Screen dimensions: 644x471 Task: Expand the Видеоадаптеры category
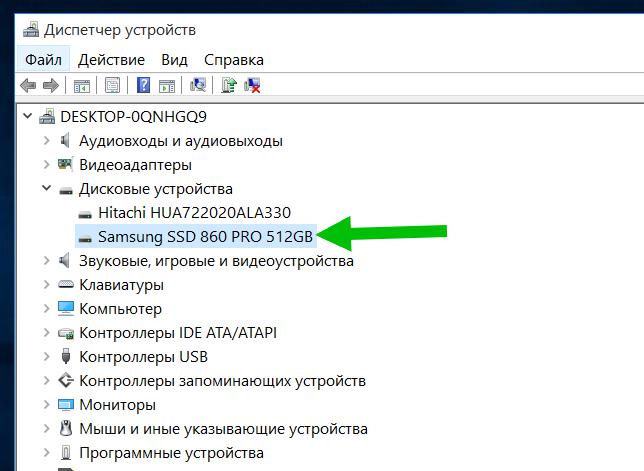tap(46, 164)
